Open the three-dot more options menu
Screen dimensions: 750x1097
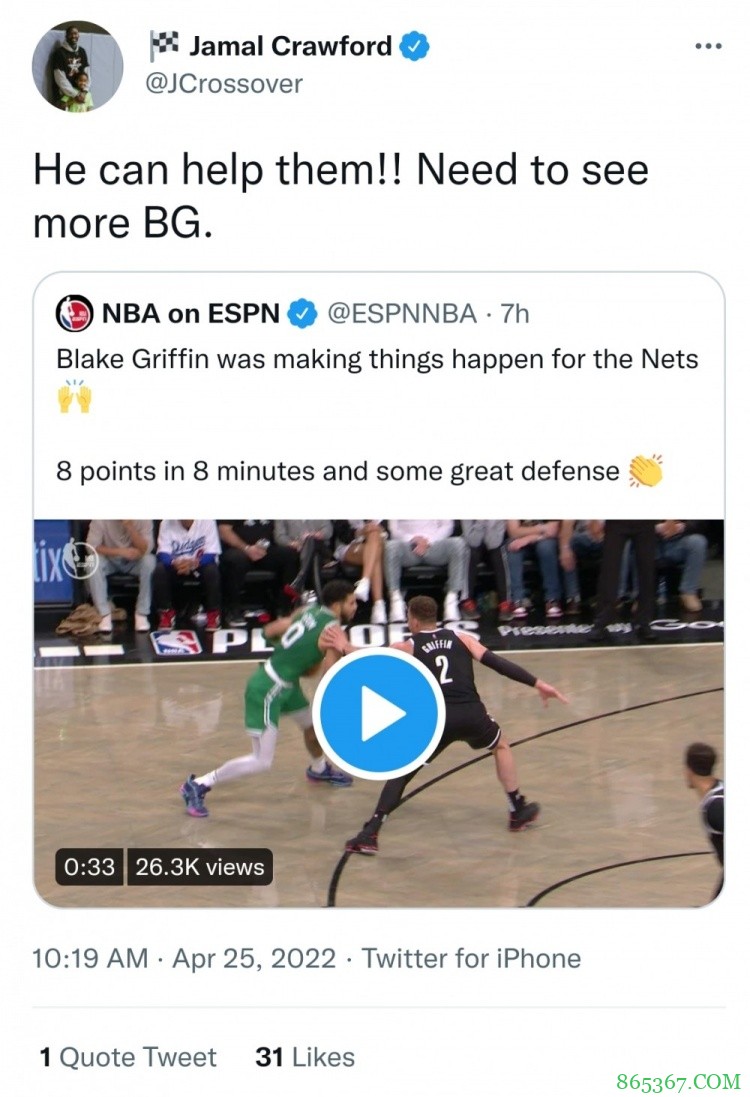click(x=708, y=47)
